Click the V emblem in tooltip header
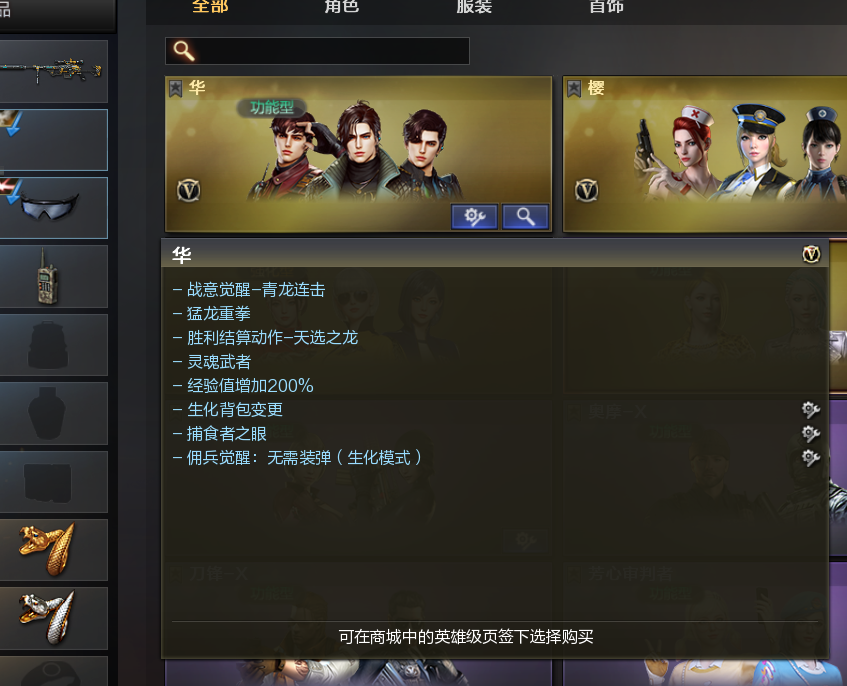This screenshot has height=686, width=847. tap(811, 254)
